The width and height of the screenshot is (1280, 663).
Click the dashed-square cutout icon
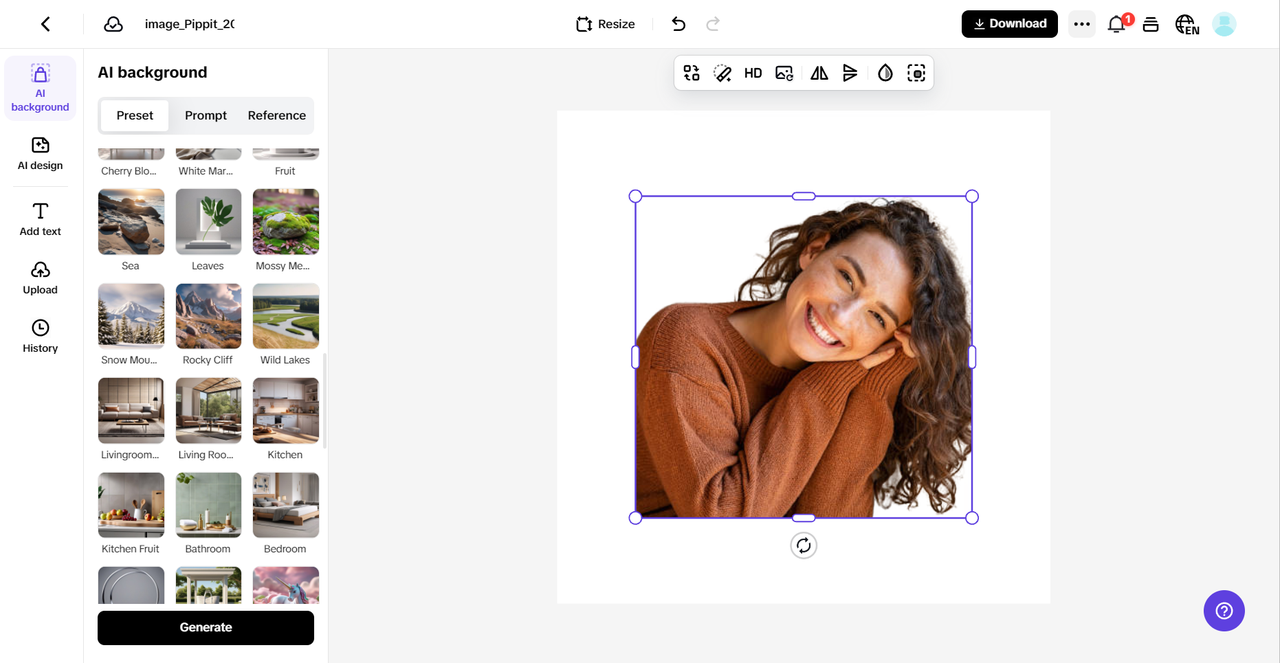click(916, 73)
